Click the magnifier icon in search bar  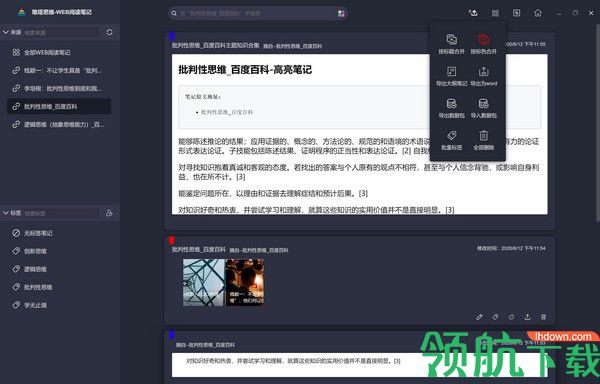174,13
